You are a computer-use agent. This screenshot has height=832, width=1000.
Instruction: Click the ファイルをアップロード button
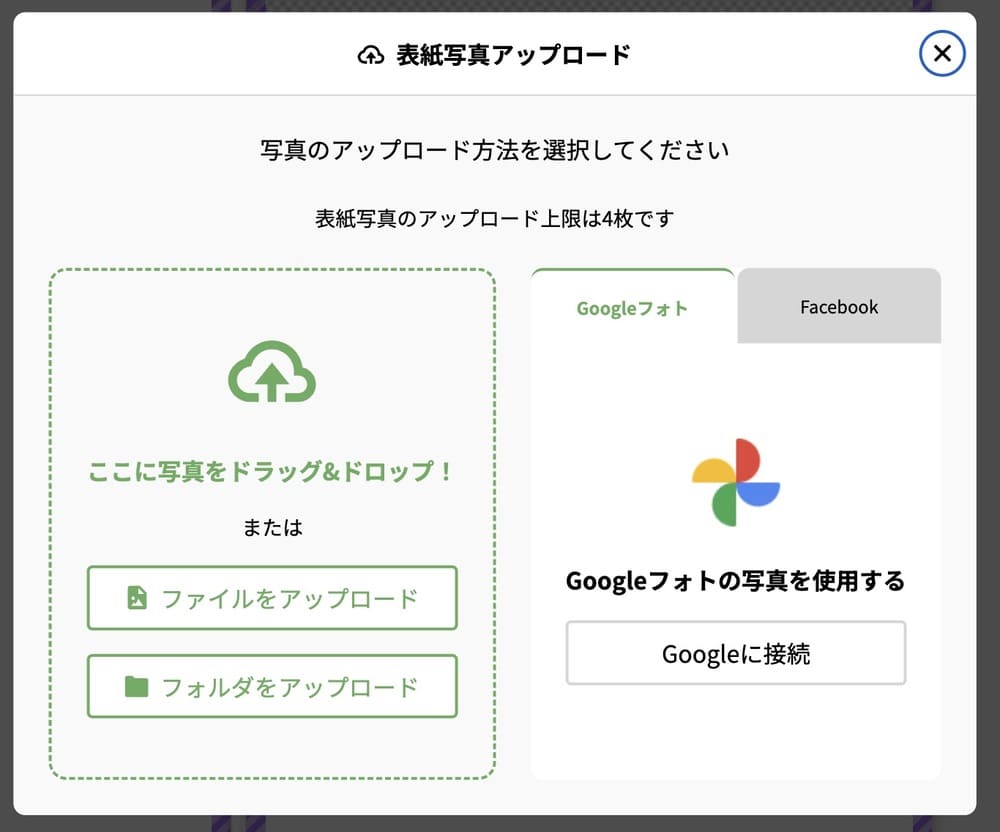[x=272, y=598]
